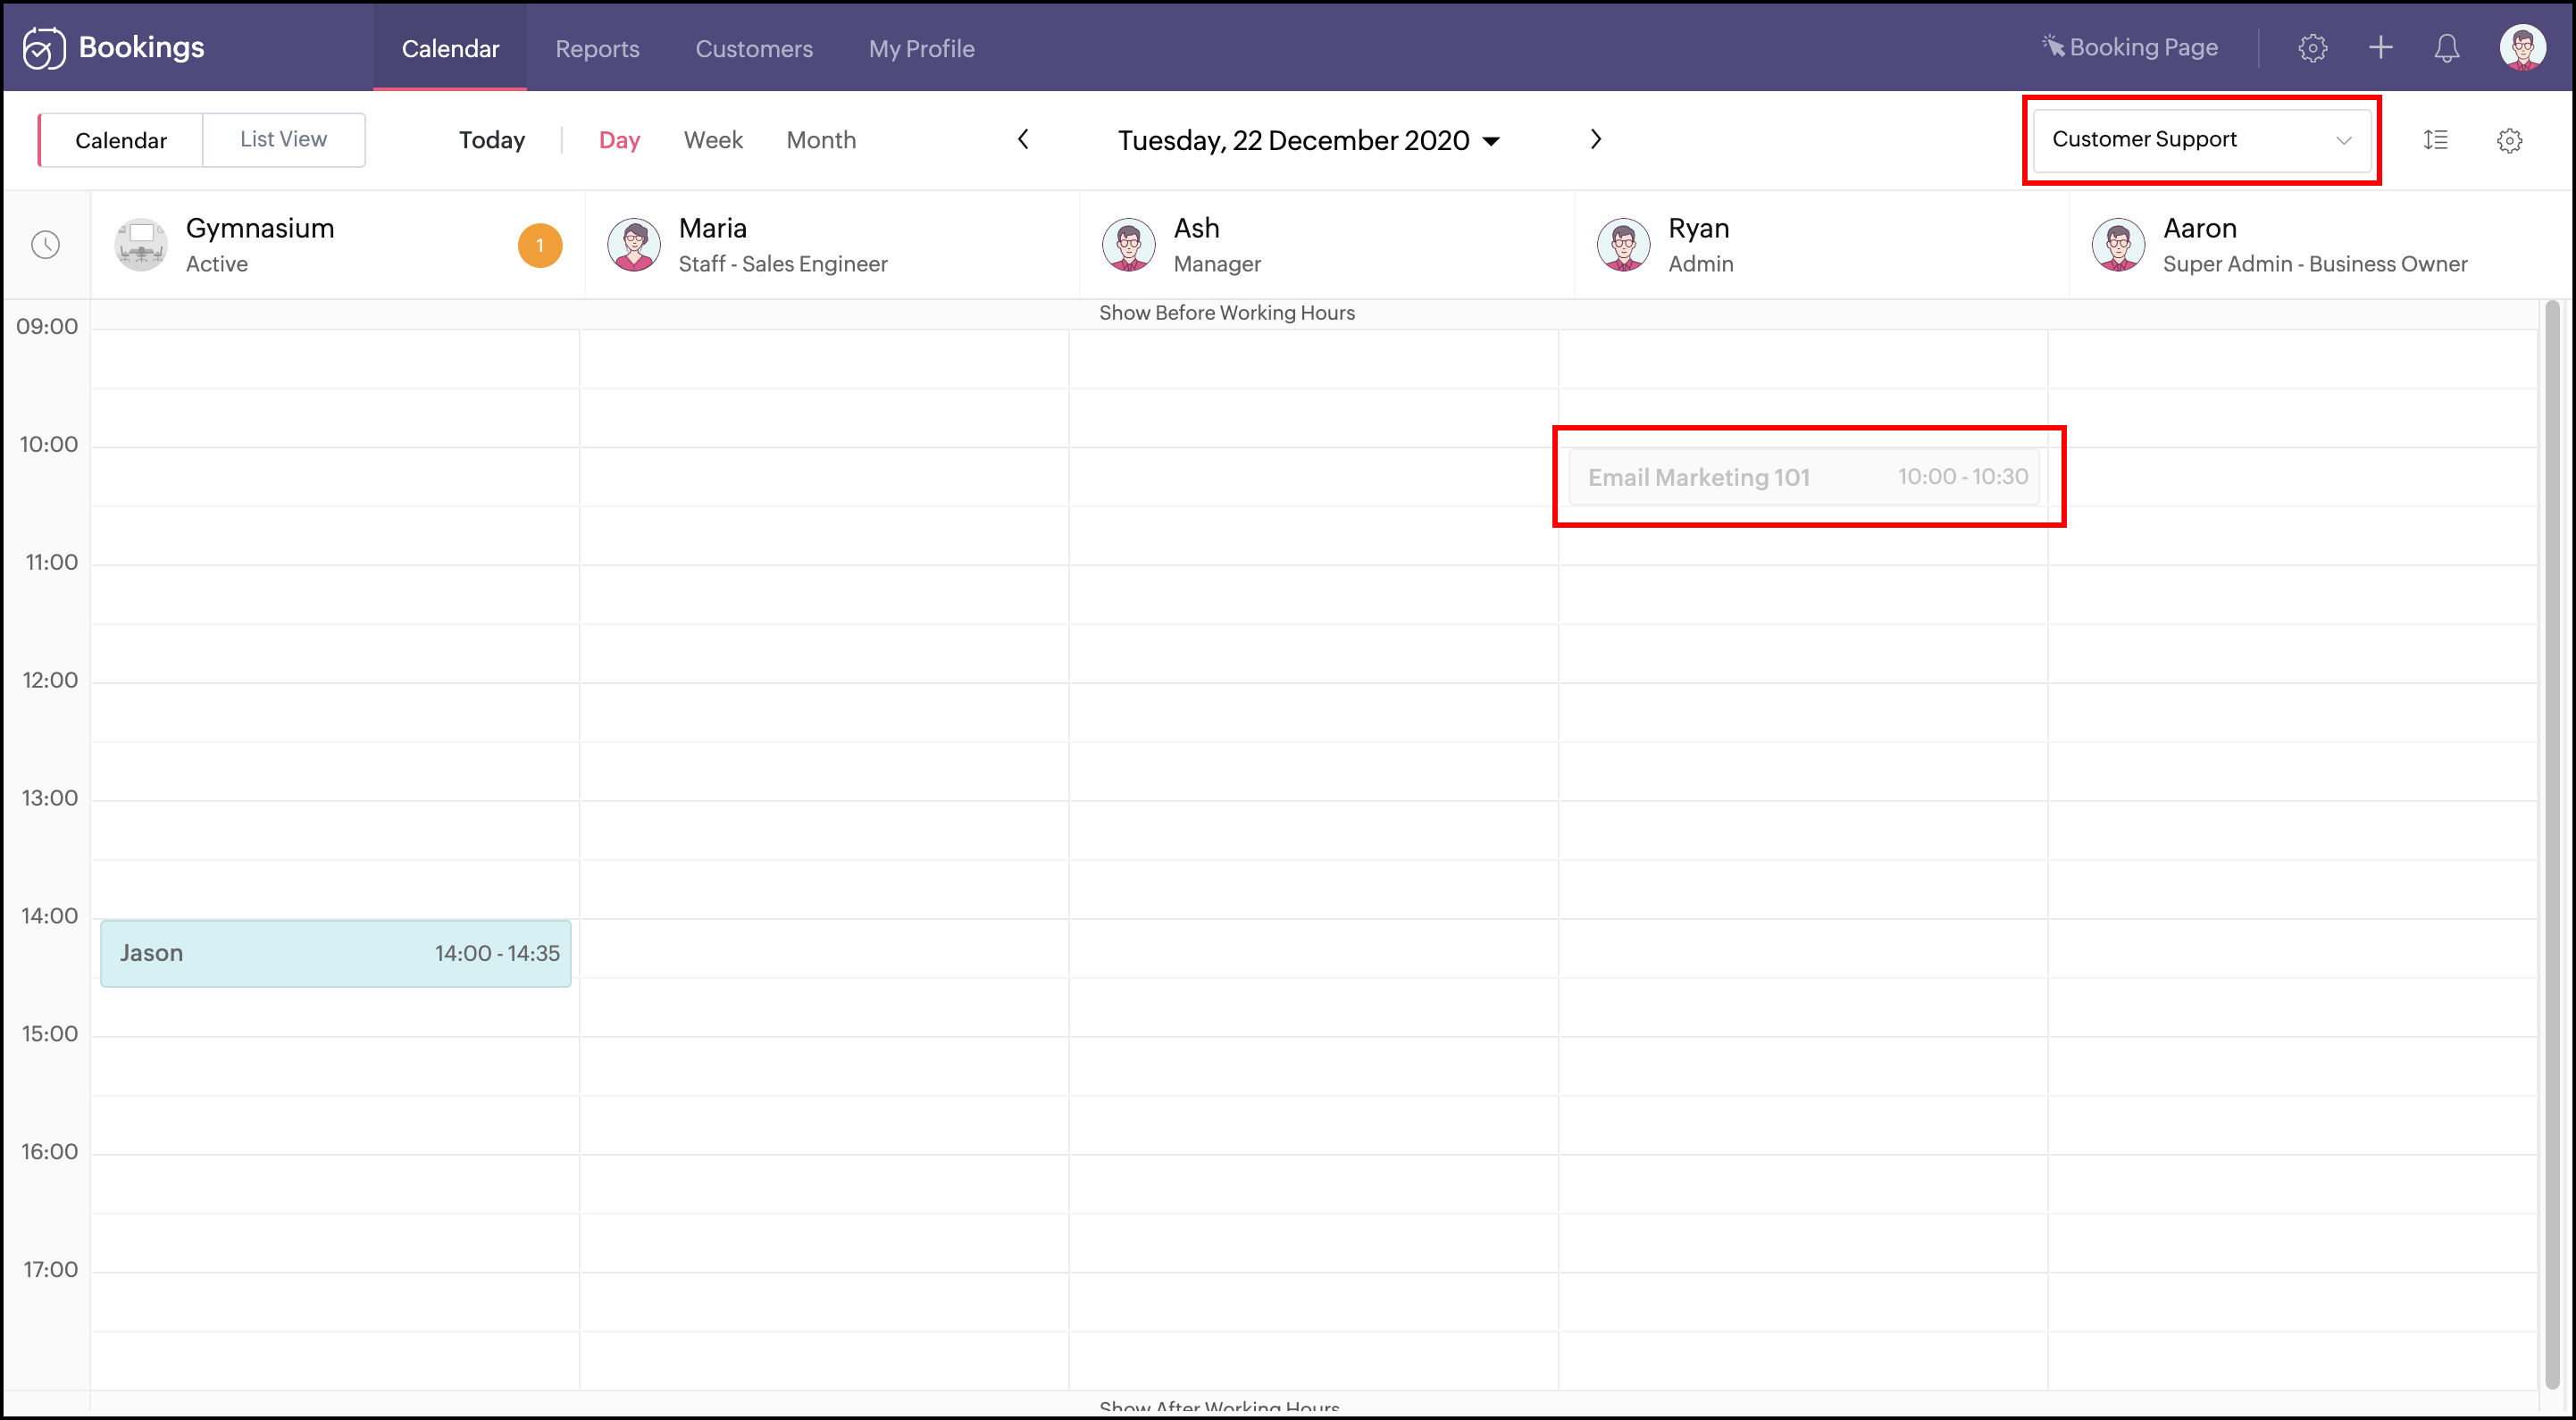Open the notifications bell

click(x=2446, y=48)
